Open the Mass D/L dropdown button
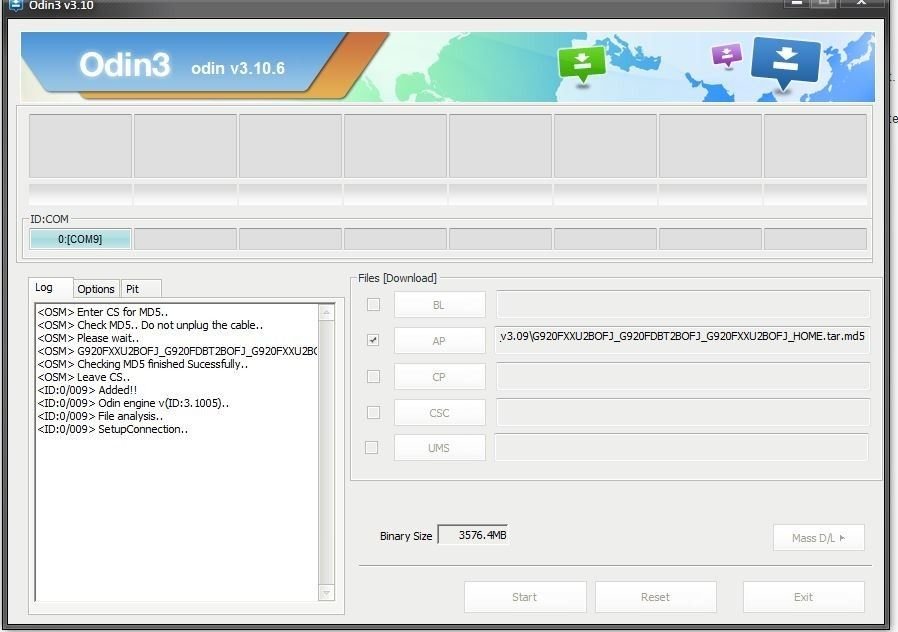 818,538
